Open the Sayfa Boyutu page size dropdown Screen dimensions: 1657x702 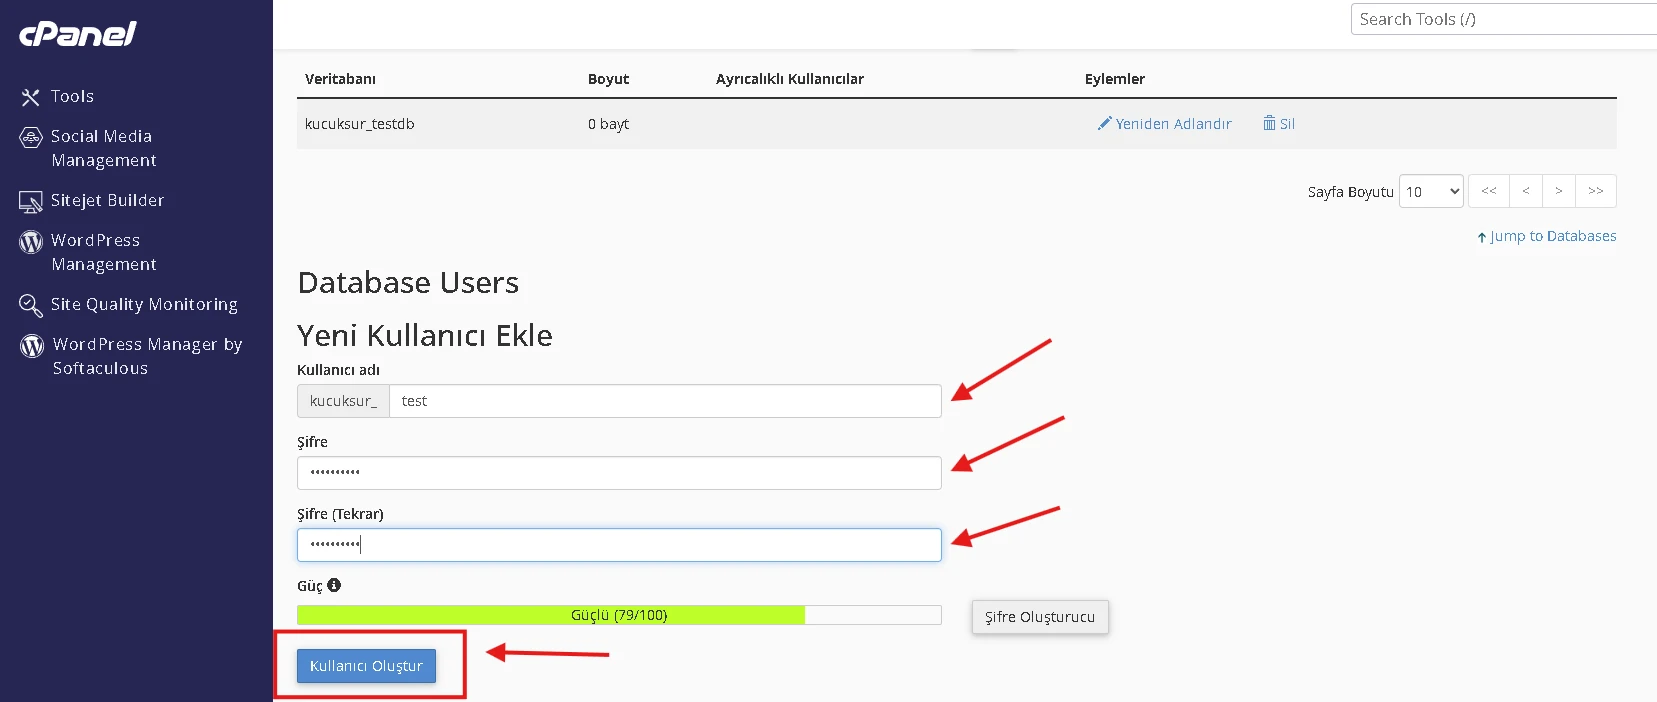pos(1431,191)
